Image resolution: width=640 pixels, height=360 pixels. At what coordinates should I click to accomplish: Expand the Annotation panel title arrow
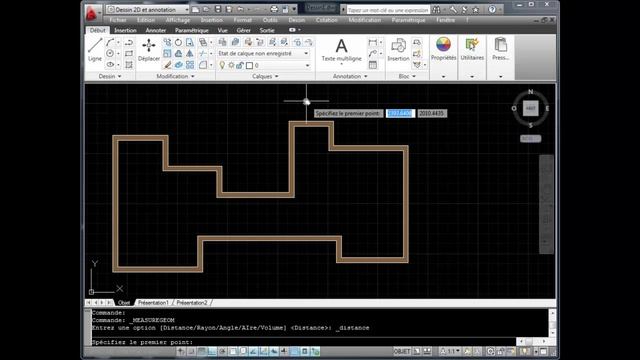(x=366, y=76)
